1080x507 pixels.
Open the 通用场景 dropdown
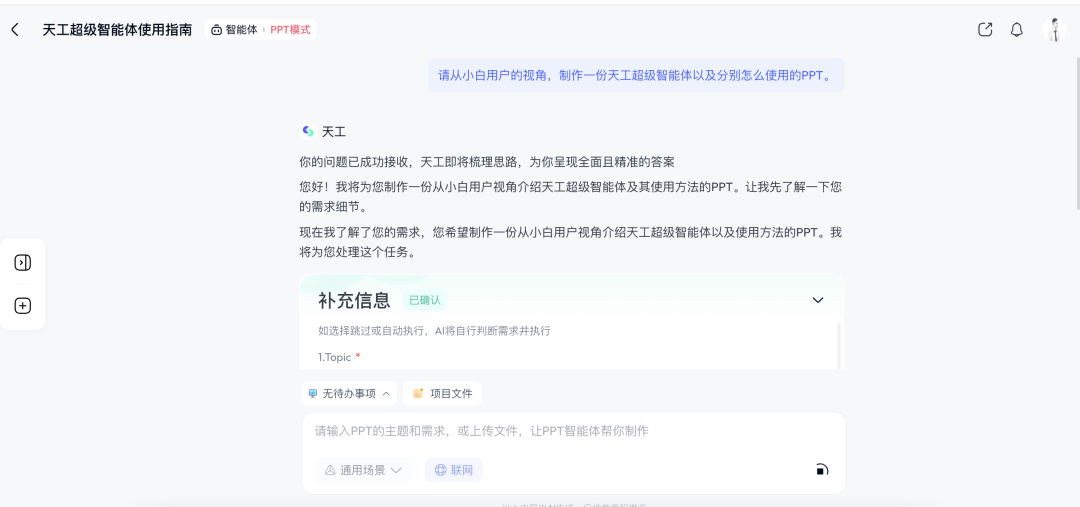tap(363, 470)
